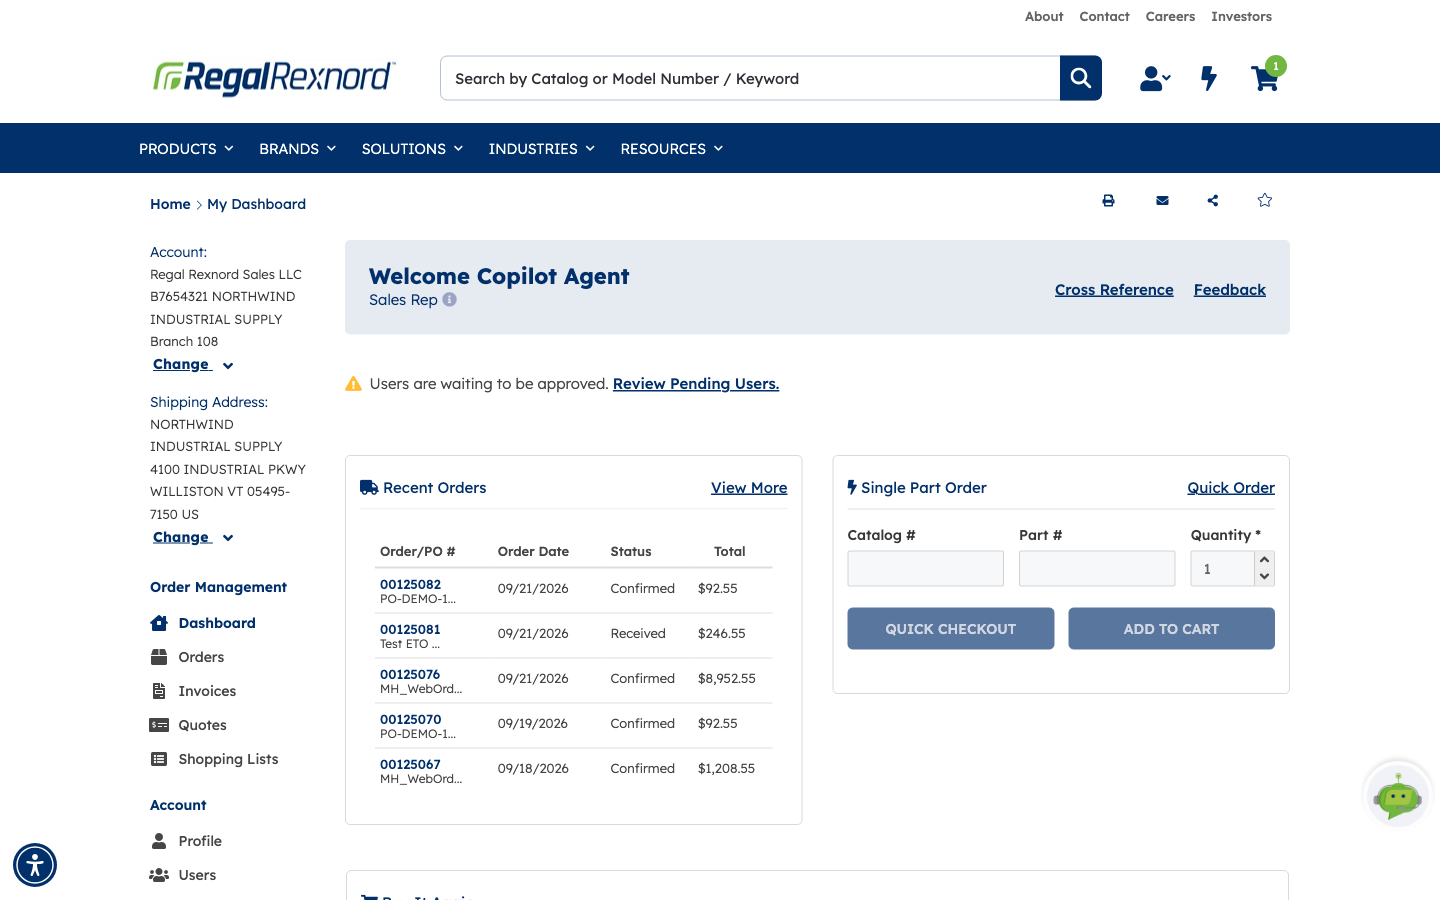Expand the RESOURCES menu

click(x=671, y=148)
